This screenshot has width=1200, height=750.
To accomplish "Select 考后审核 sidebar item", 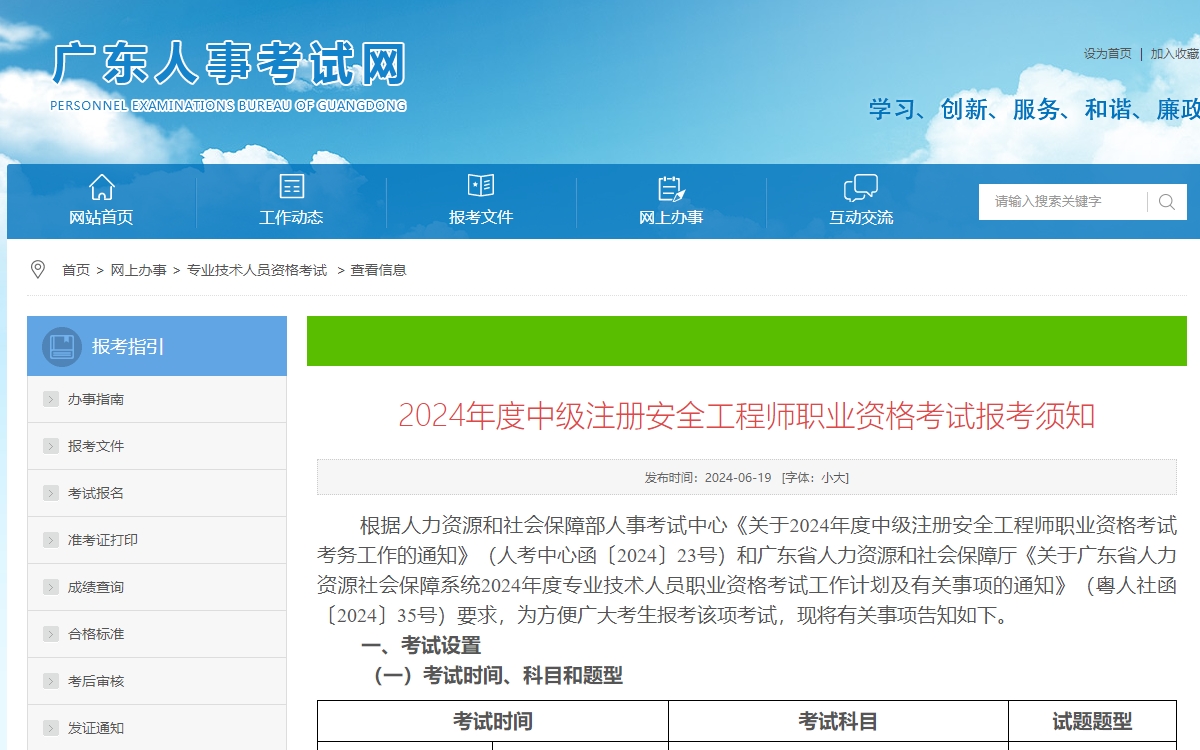I will pyautogui.click(x=96, y=681).
